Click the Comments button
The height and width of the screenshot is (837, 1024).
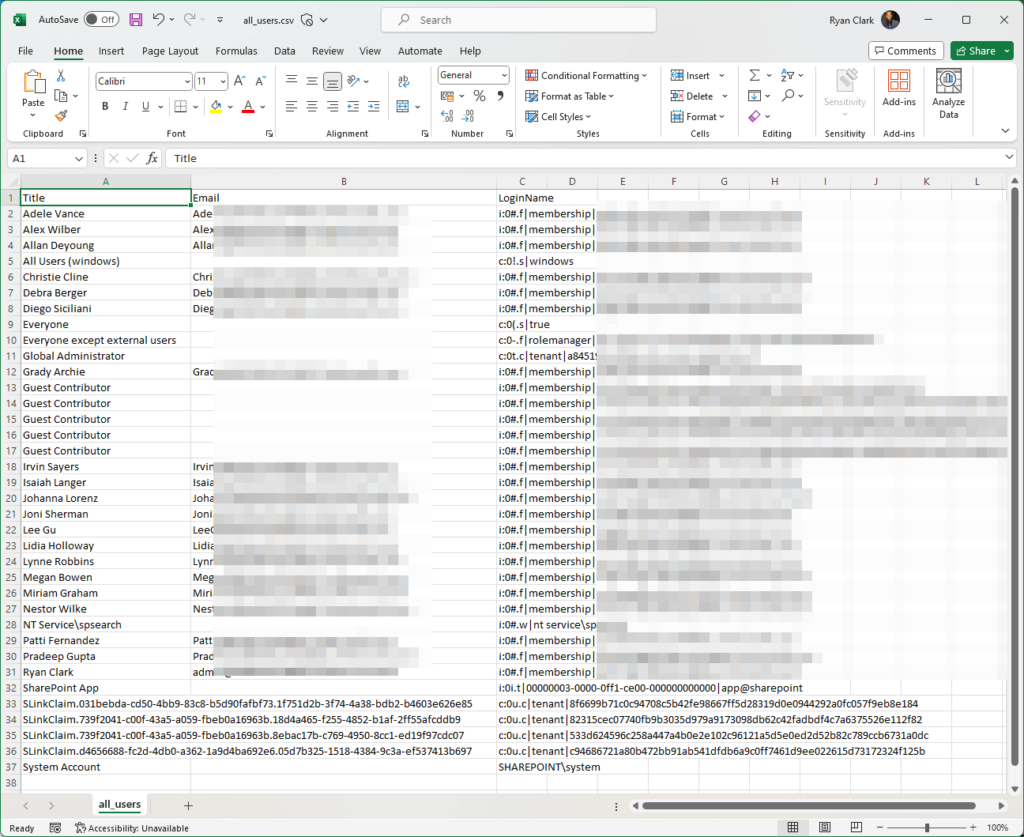[x=905, y=51]
